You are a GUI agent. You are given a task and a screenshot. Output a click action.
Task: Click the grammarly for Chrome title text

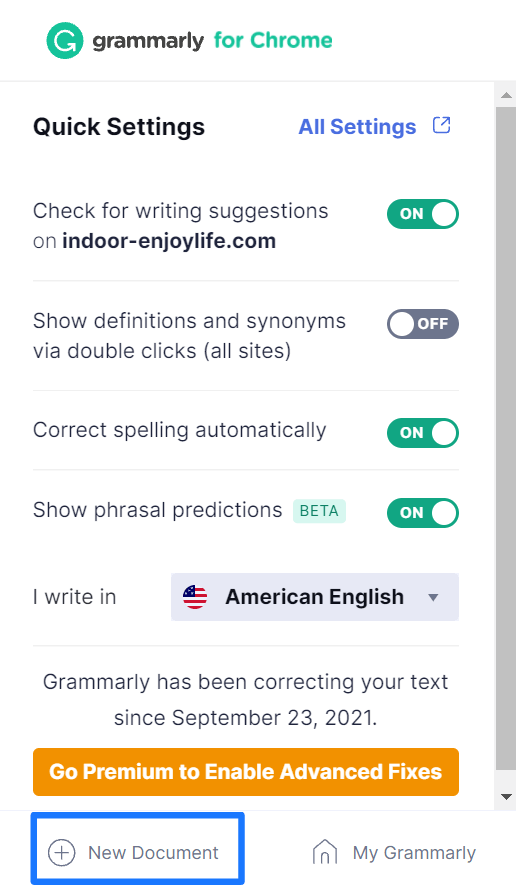pos(212,41)
